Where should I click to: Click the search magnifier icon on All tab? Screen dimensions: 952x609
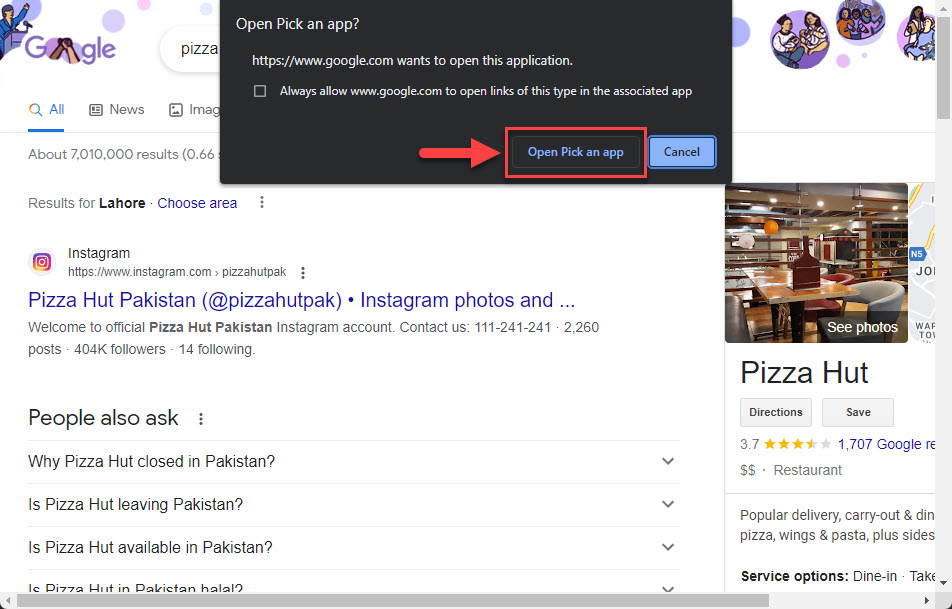36,110
